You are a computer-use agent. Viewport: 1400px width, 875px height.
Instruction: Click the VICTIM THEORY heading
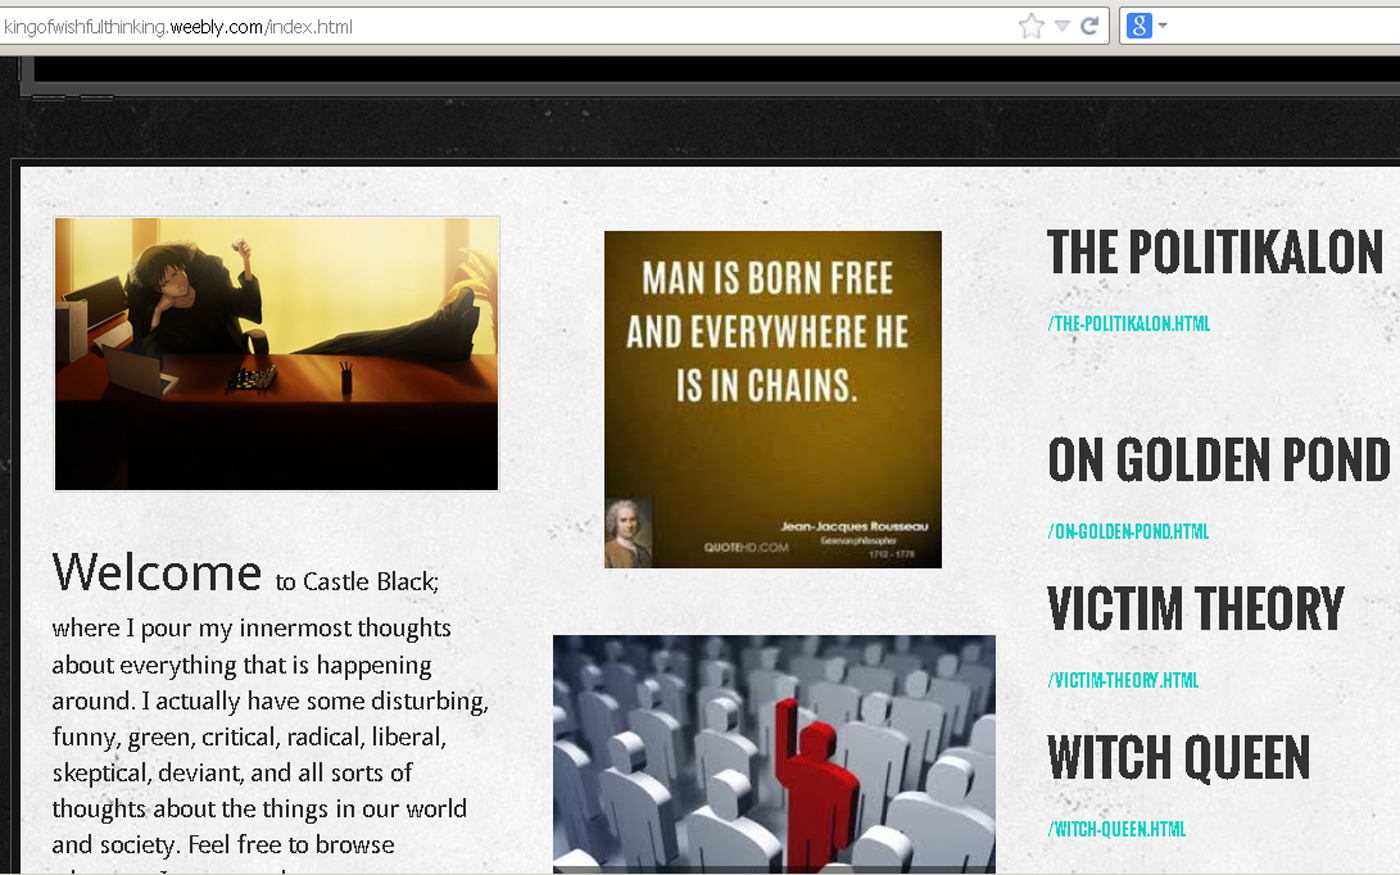pyautogui.click(x=1196, y=609)
